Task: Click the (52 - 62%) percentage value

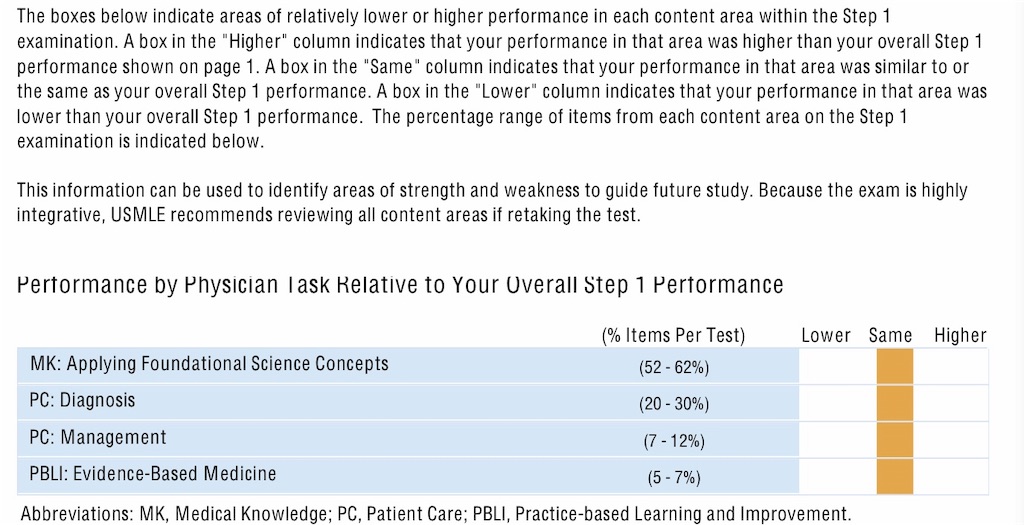Action: [674, 368]
